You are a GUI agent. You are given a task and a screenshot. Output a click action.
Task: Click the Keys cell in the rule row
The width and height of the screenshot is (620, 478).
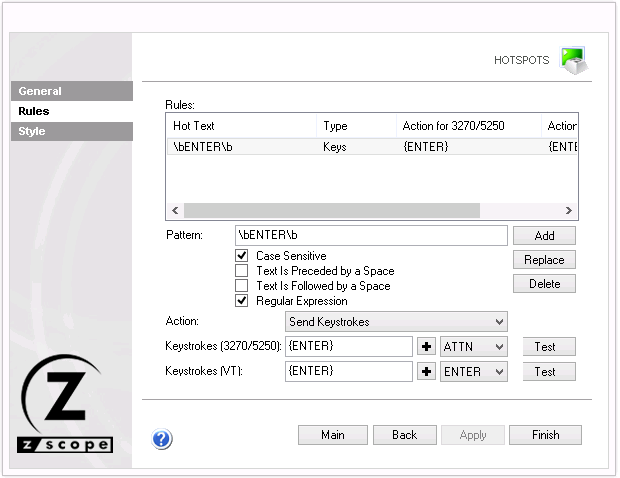tap(335, 147)
